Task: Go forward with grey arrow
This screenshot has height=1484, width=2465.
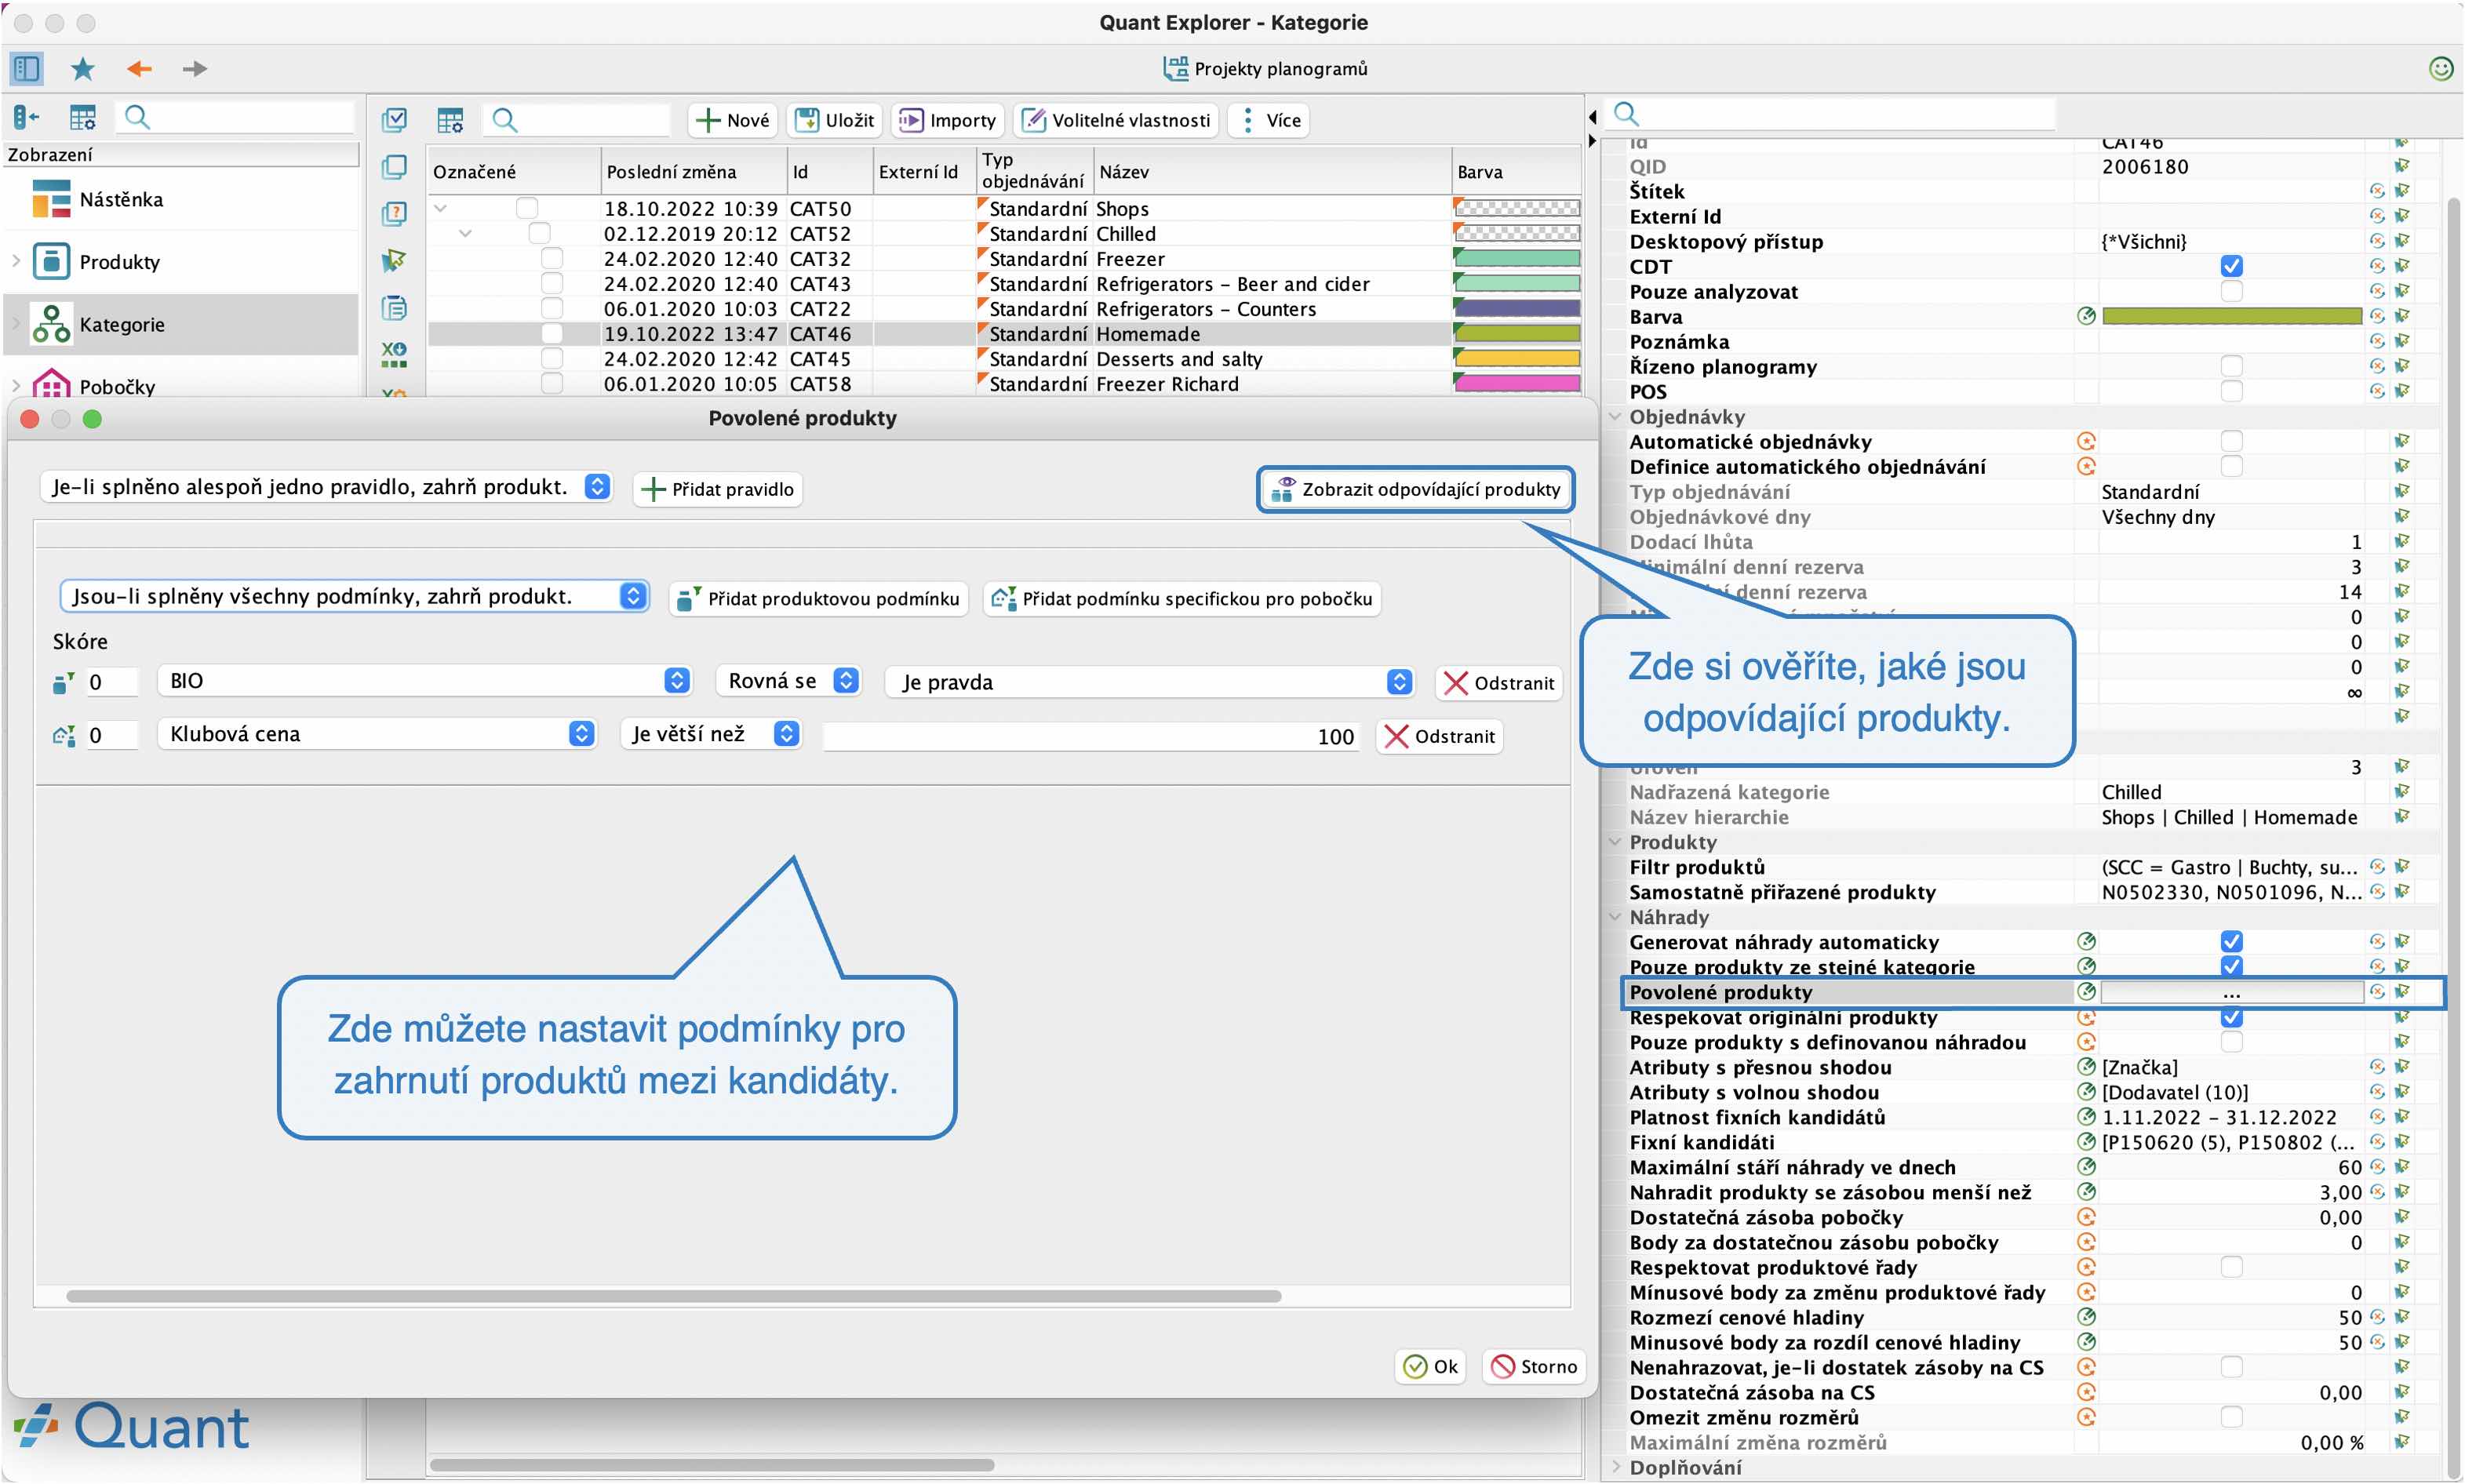Action: point(195,68)
